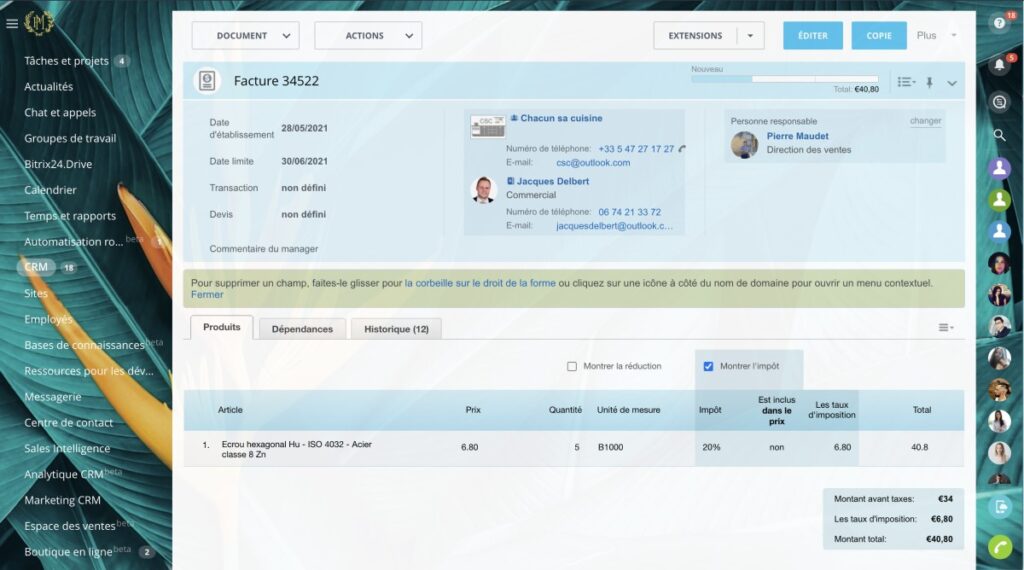Click the invoice status progress bar
This screenshot has width=1024, height=570.
point(784,79)
